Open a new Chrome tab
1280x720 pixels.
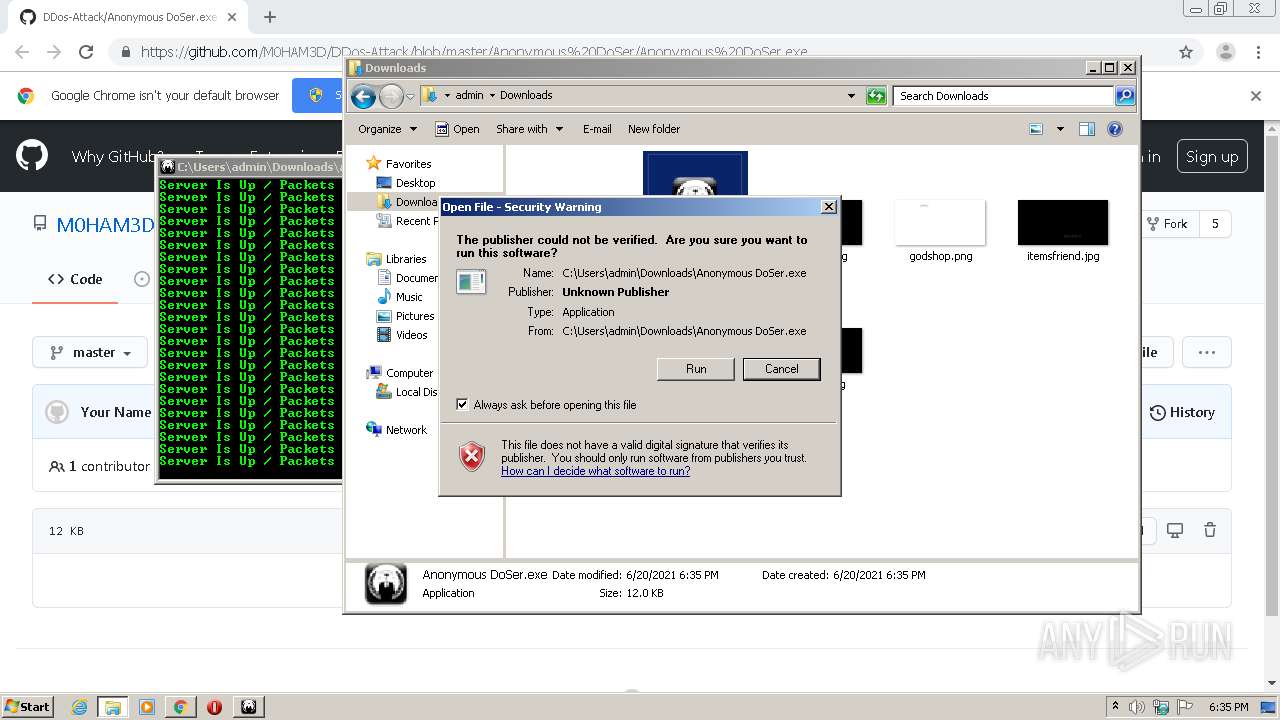pyautogui.click(x=269, y=17)
